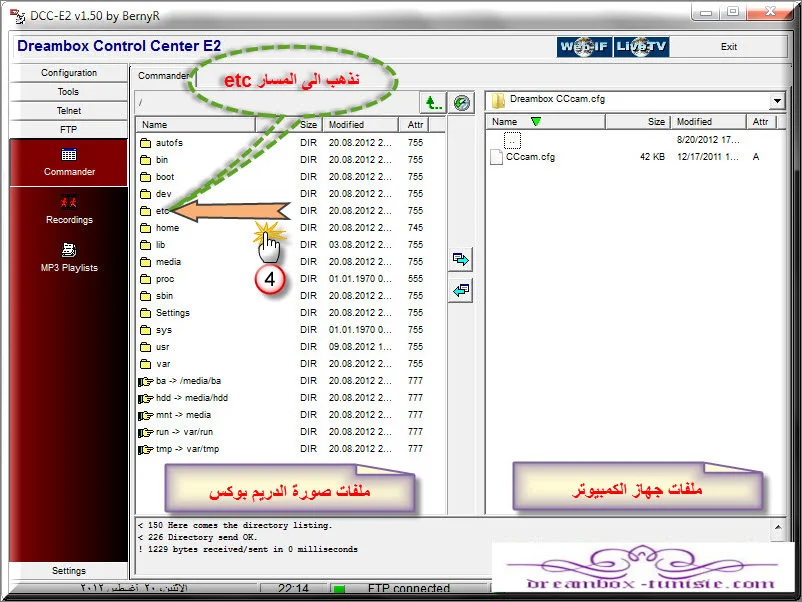
Task: Launch LiveTV from the header icon
Action: (641, 47)
